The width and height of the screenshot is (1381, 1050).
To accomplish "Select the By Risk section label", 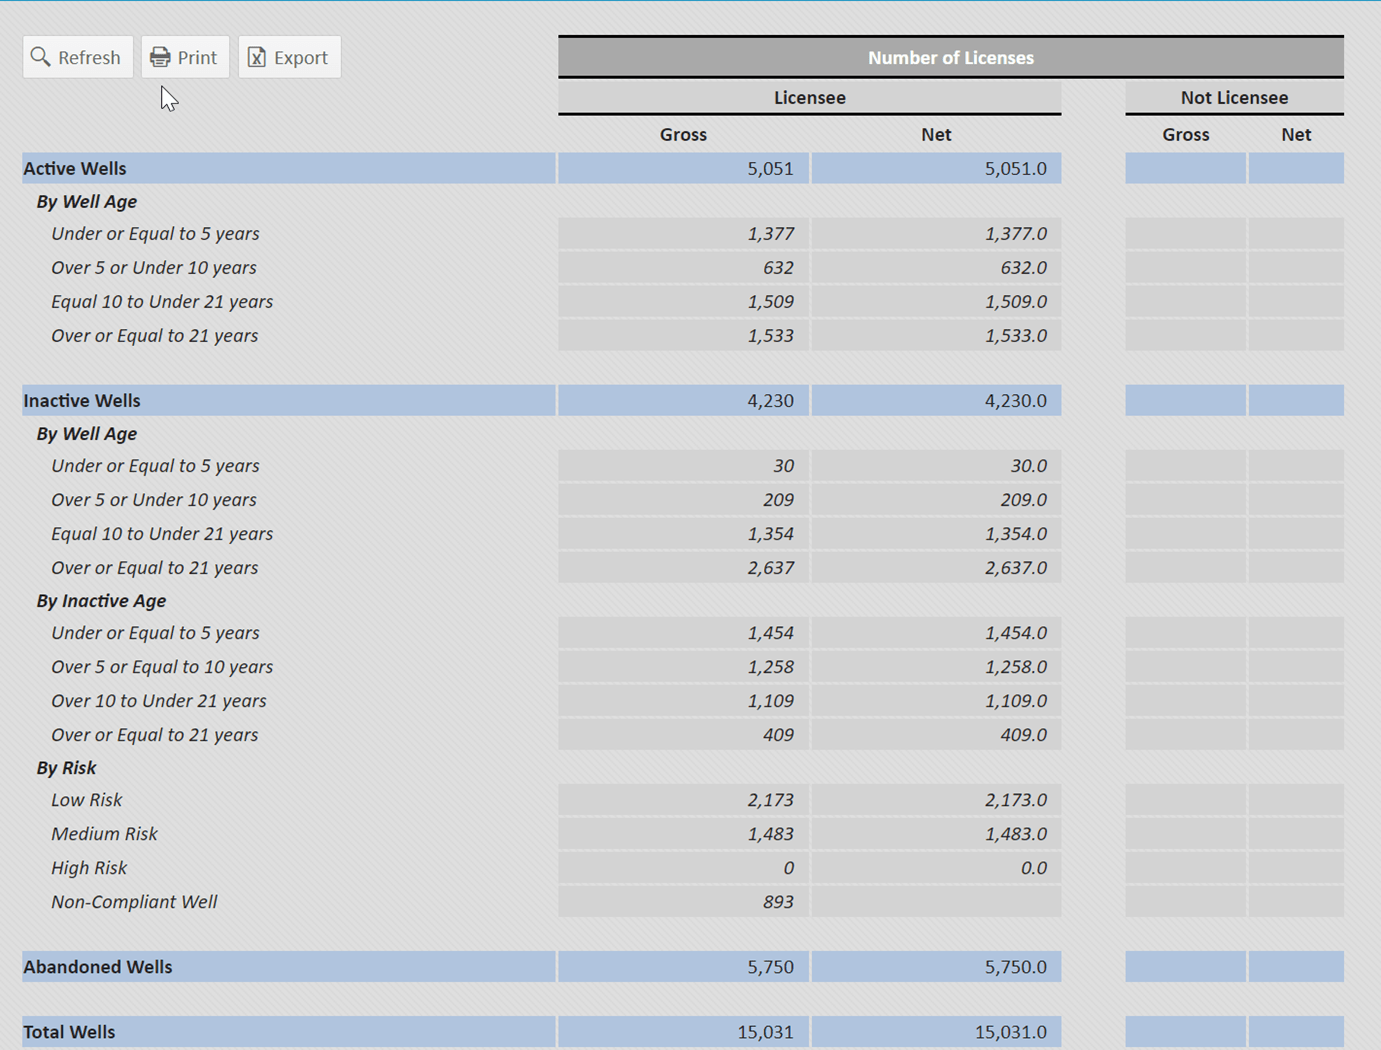I will [65, 767].
